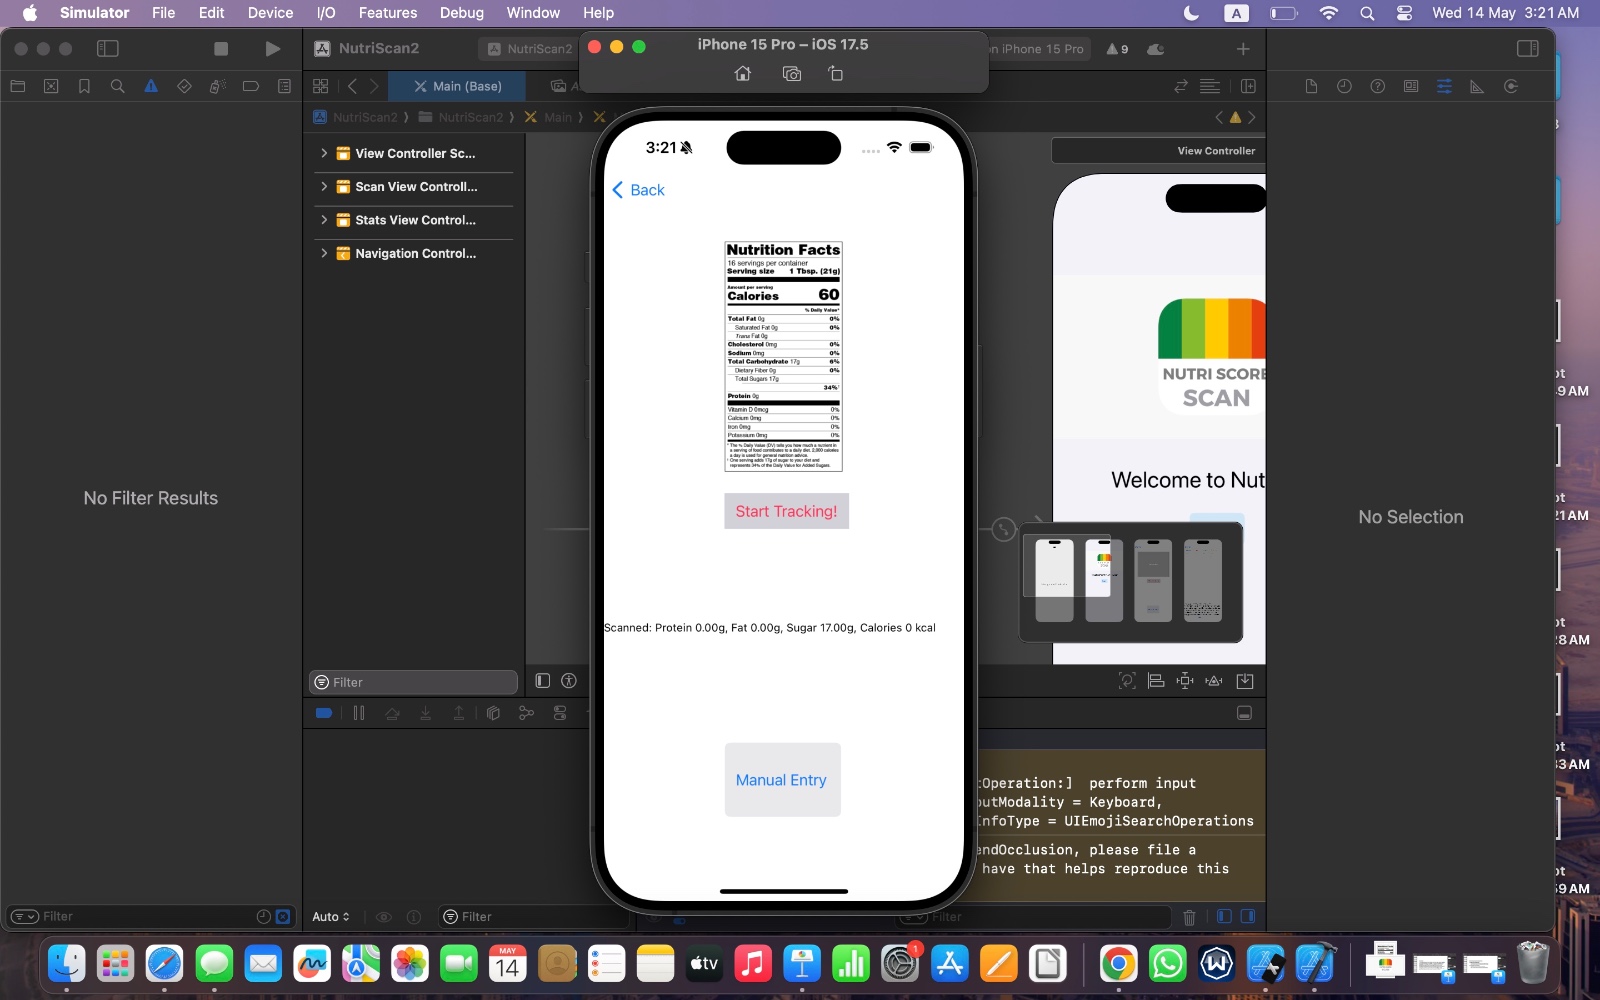Toggle the inspector panel on the right
This screenshot has width=1600, height=1000.
(1527, 48)
